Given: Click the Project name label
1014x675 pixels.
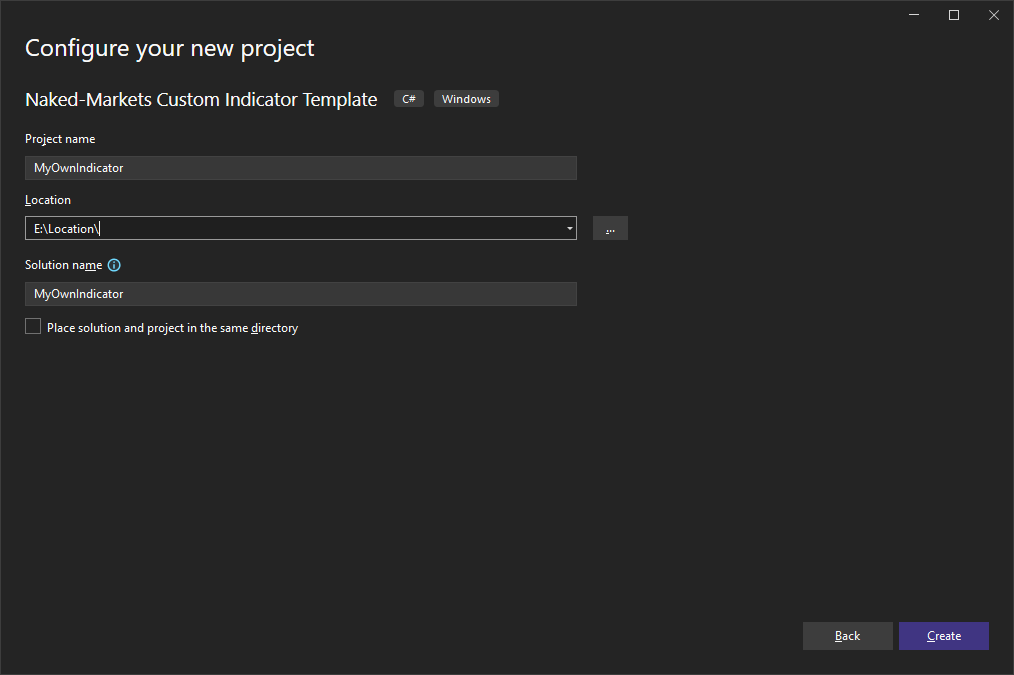Looking at the screenshot, I should click(60, 139).
